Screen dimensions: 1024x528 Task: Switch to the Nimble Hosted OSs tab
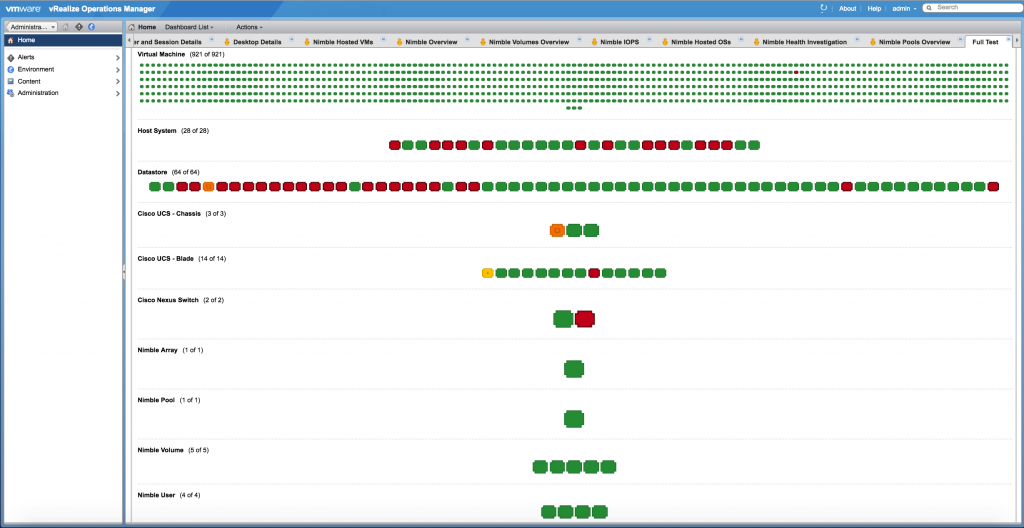point(701,42)
